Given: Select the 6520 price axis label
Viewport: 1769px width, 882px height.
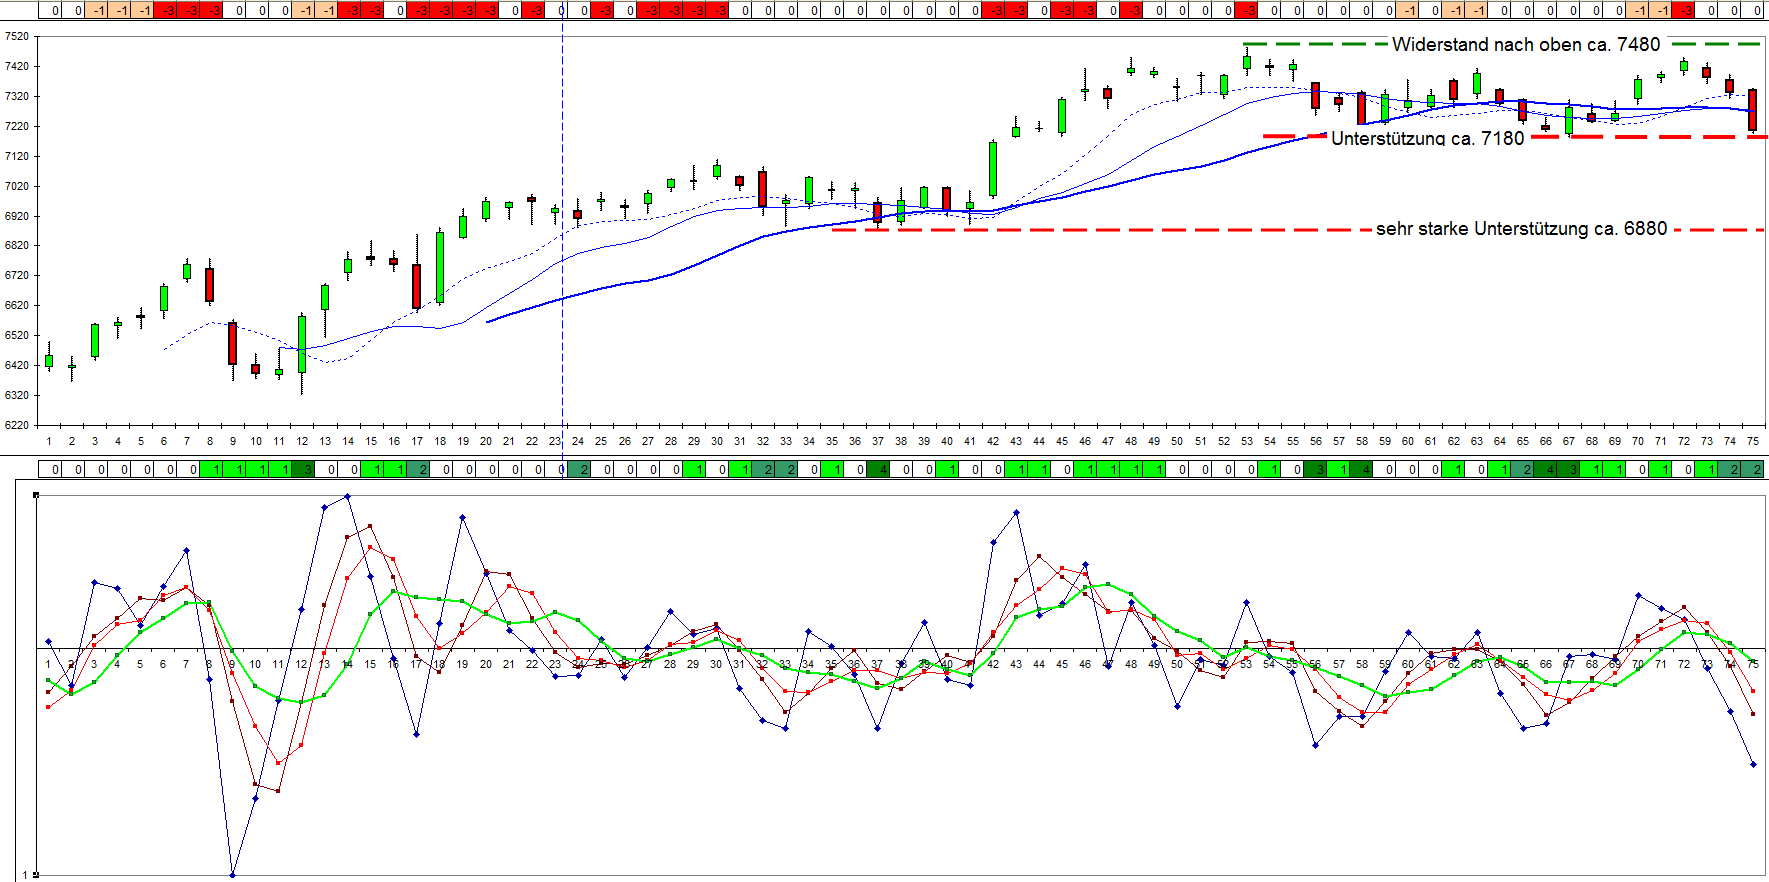Looking at the screenshot, I should pyautogui.click(x=17, y=335).
